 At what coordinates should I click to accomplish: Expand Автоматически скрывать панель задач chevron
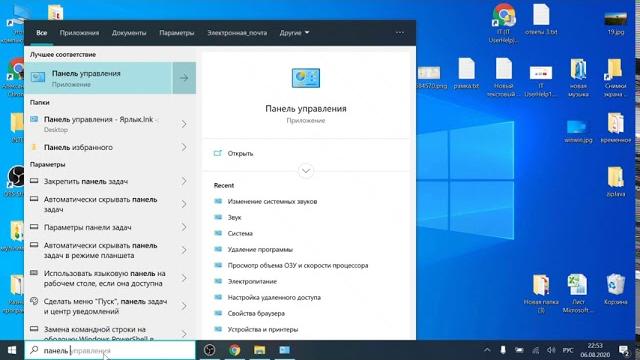[x=184, y=204]
